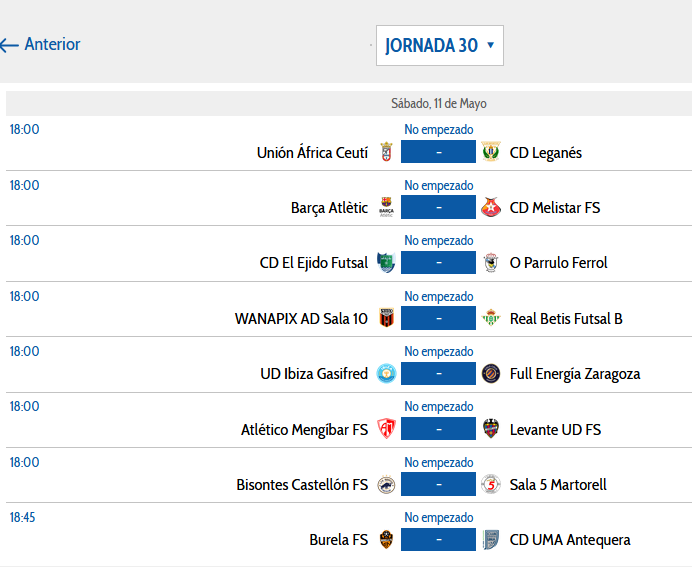Click the Barça Atlètic team crest
692x567 pixels.
point(386,207)
